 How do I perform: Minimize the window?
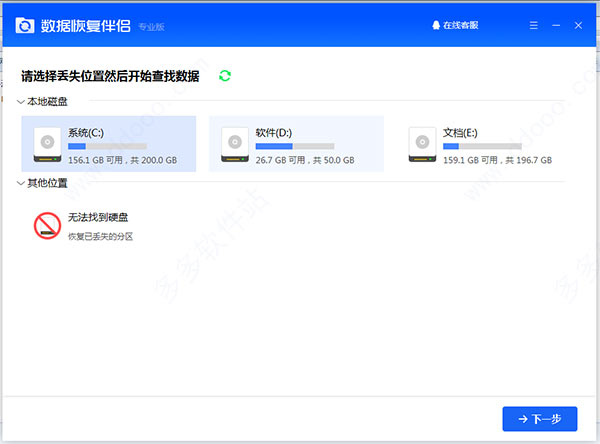click(x=556, y=25)
